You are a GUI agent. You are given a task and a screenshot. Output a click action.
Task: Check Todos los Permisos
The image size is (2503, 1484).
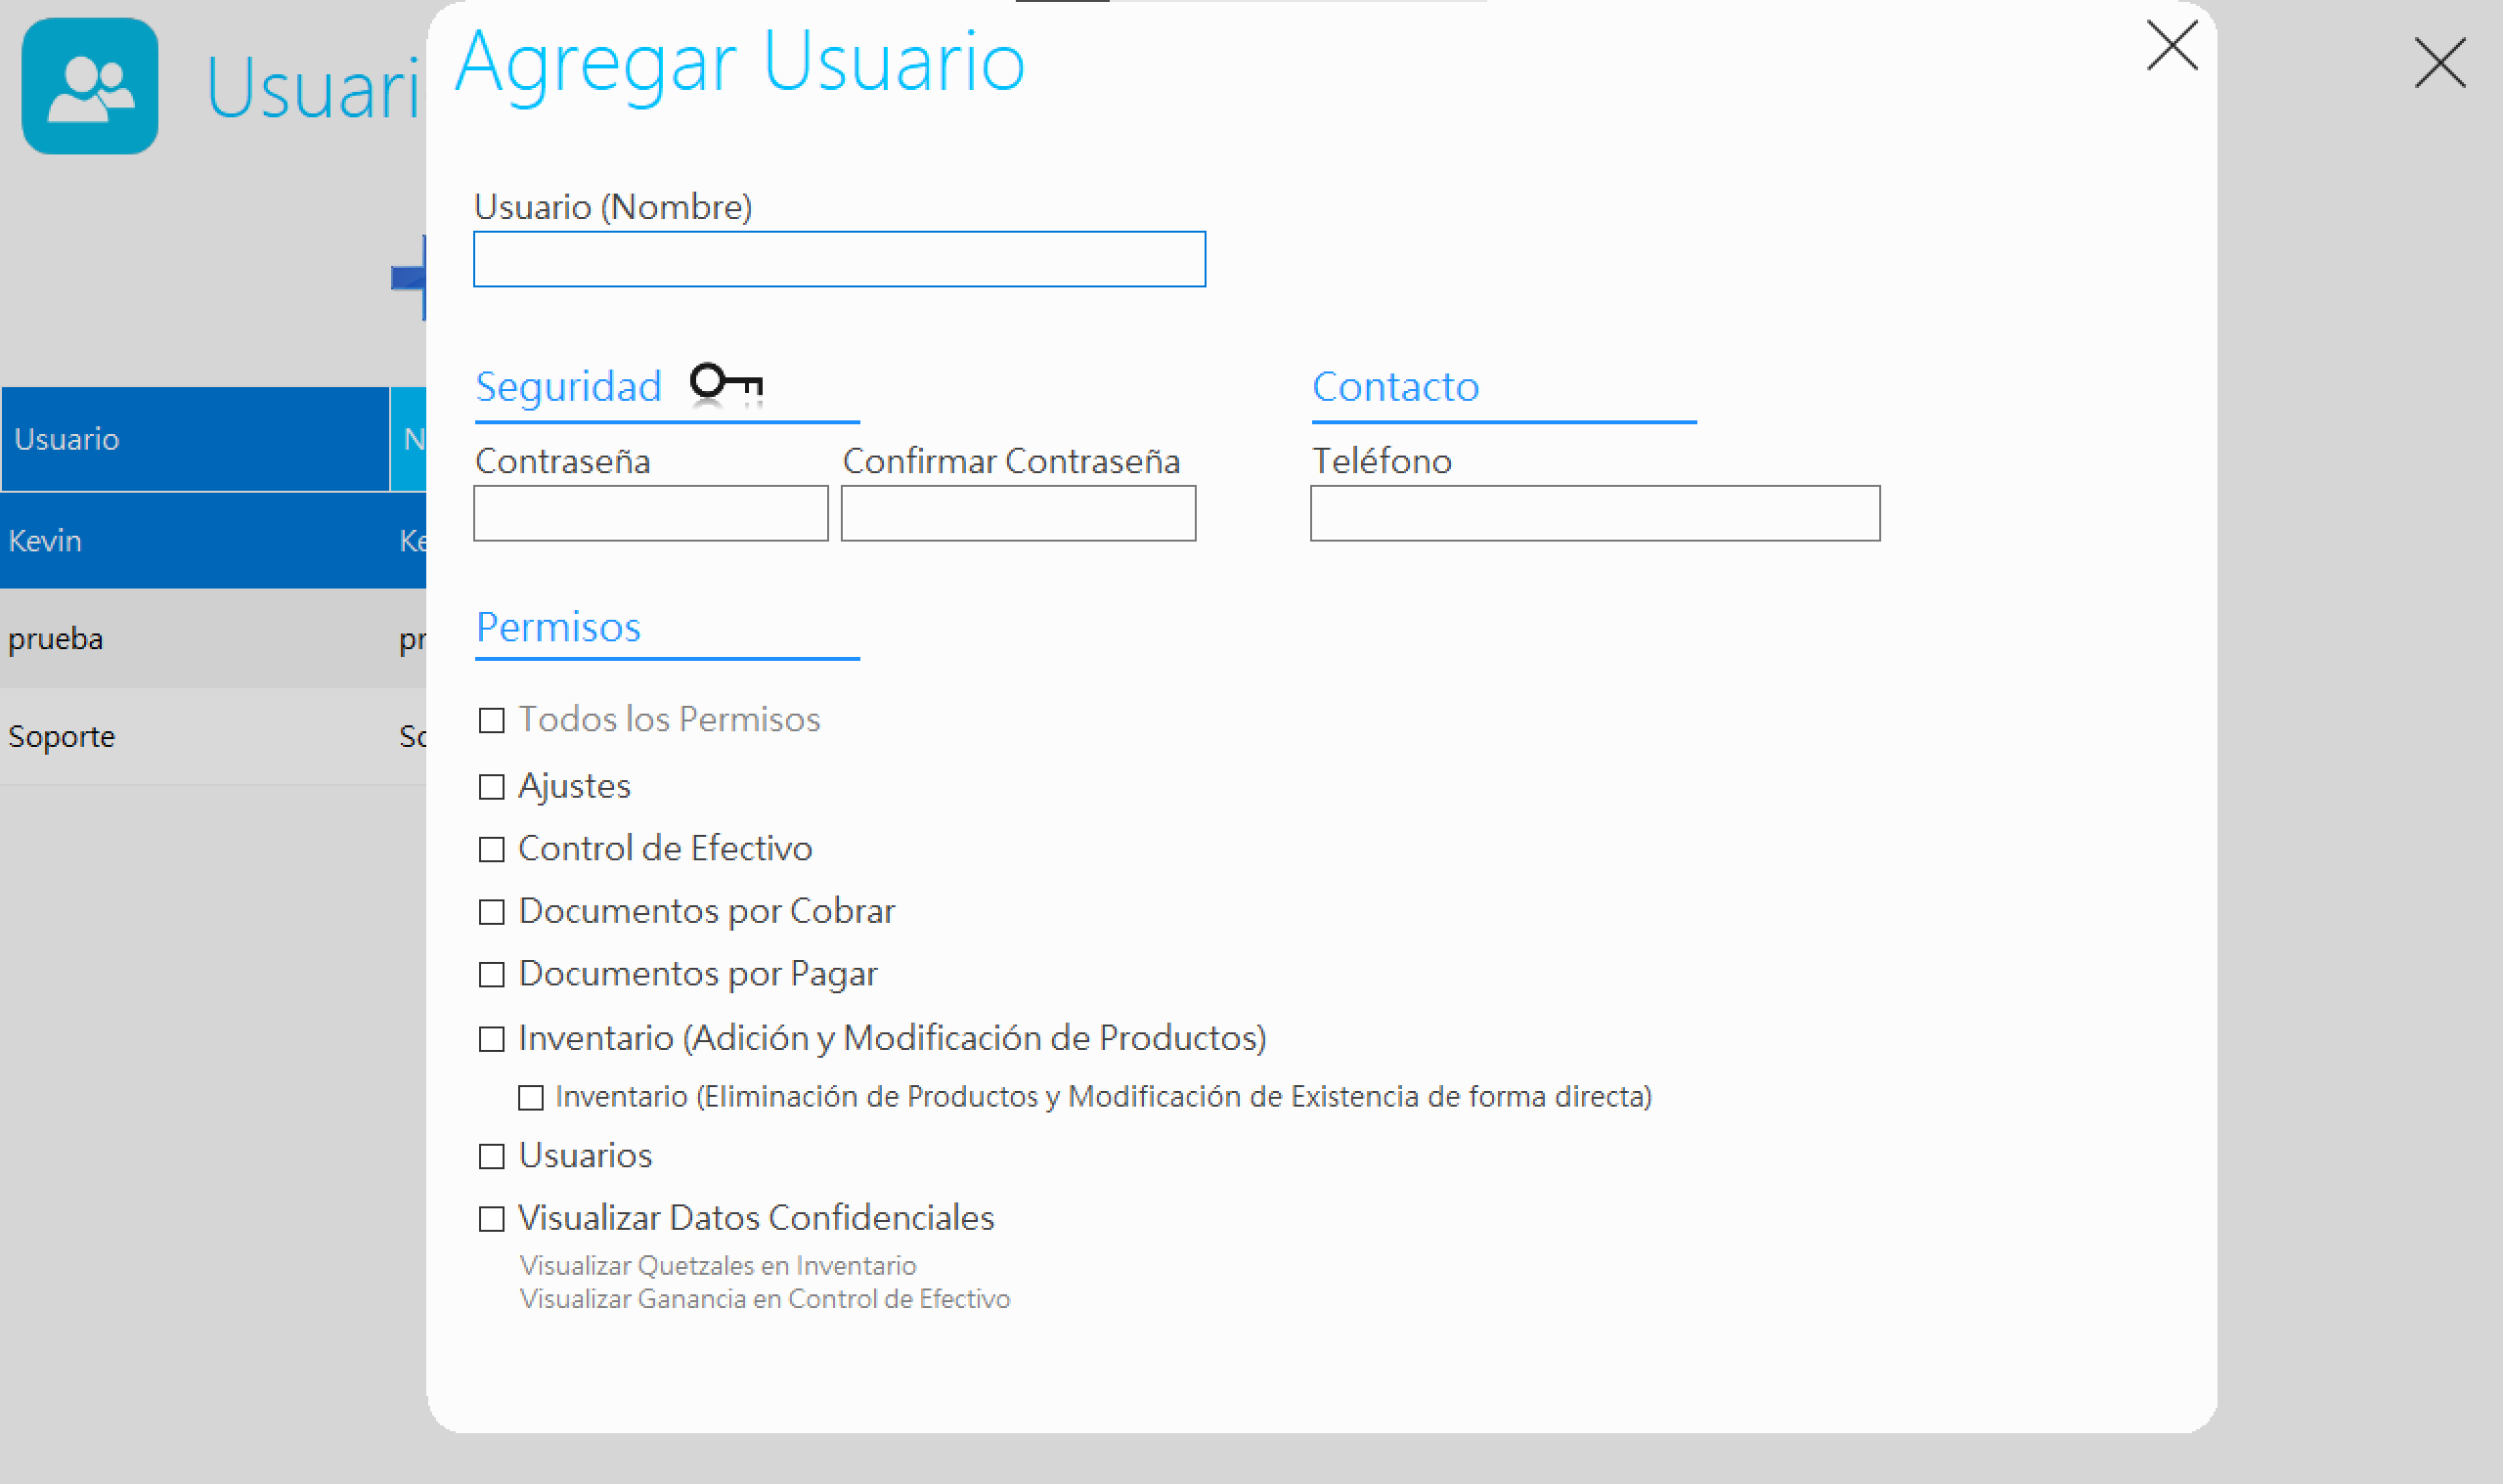coord(492,720)
